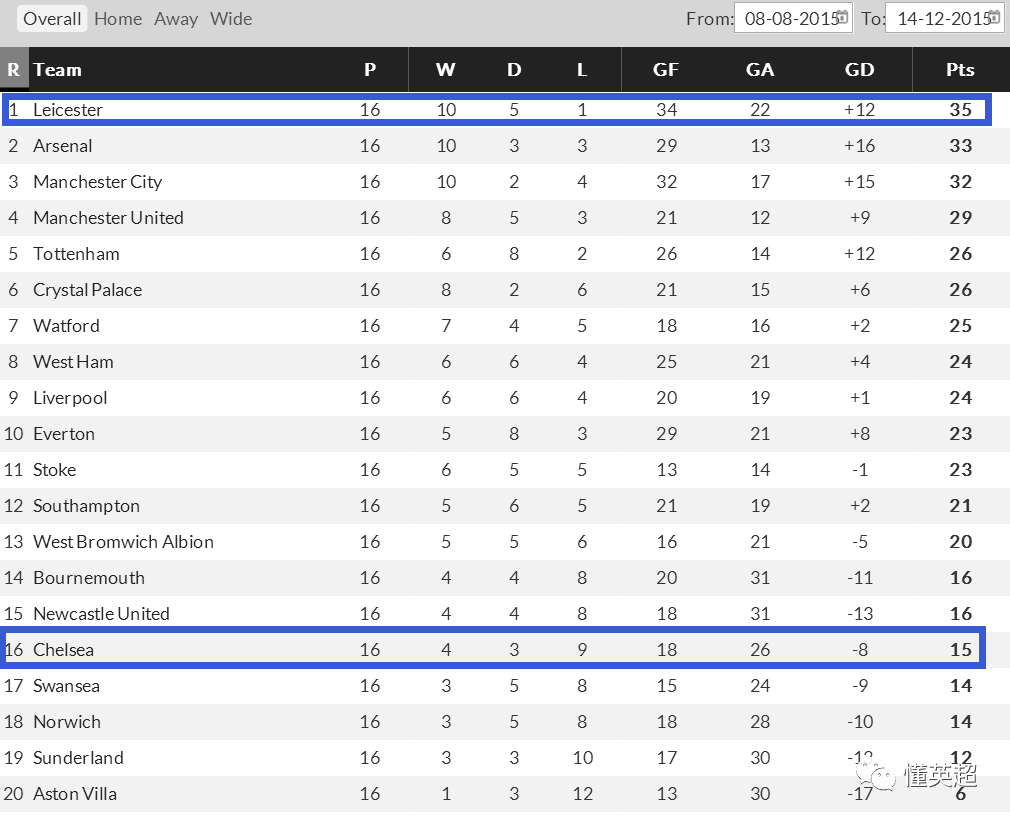Sort by R rank column header
The height and width of the screenshot is (820, 1010).
[x=14, y=70]
